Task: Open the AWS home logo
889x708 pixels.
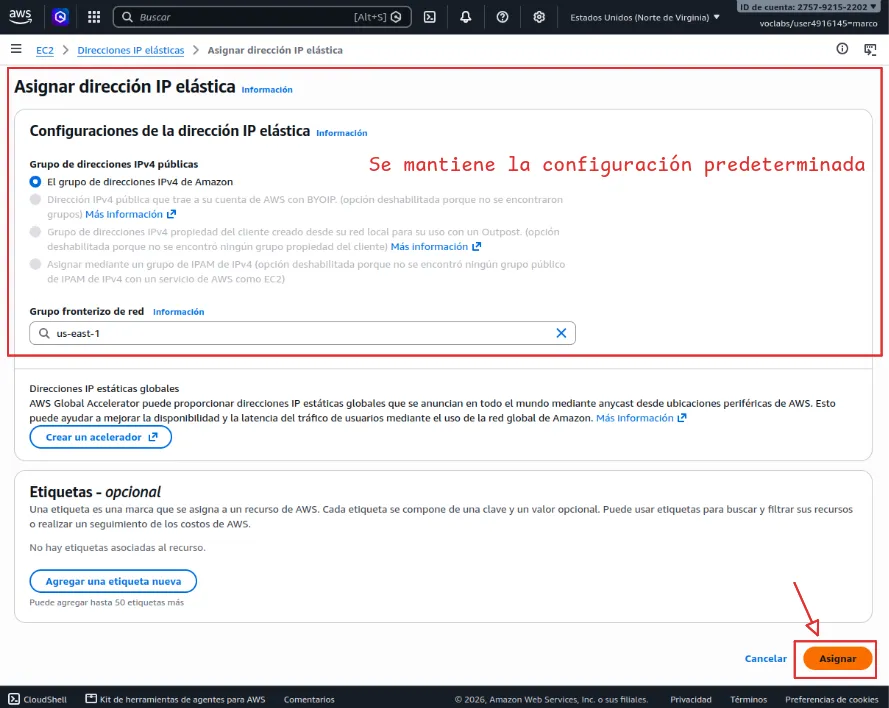Action: point(20,17)
